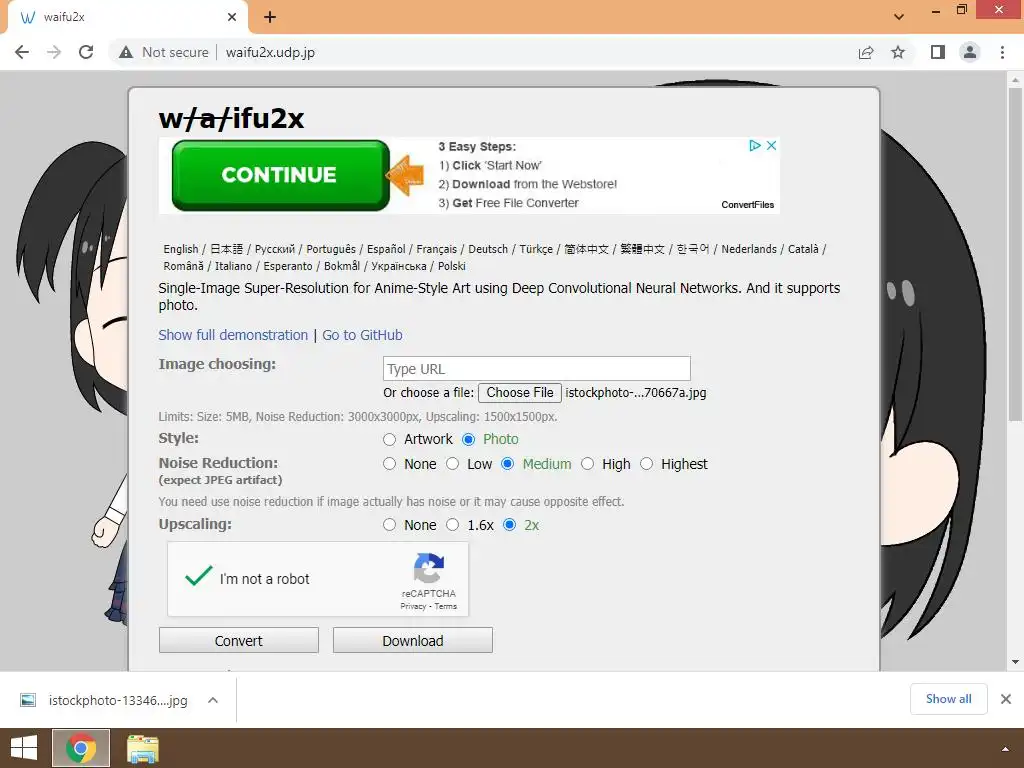Viewport: 1024px width, 768px height.
Task: Set Noise Reduction to Highest
Action: [x=647, y=464]
